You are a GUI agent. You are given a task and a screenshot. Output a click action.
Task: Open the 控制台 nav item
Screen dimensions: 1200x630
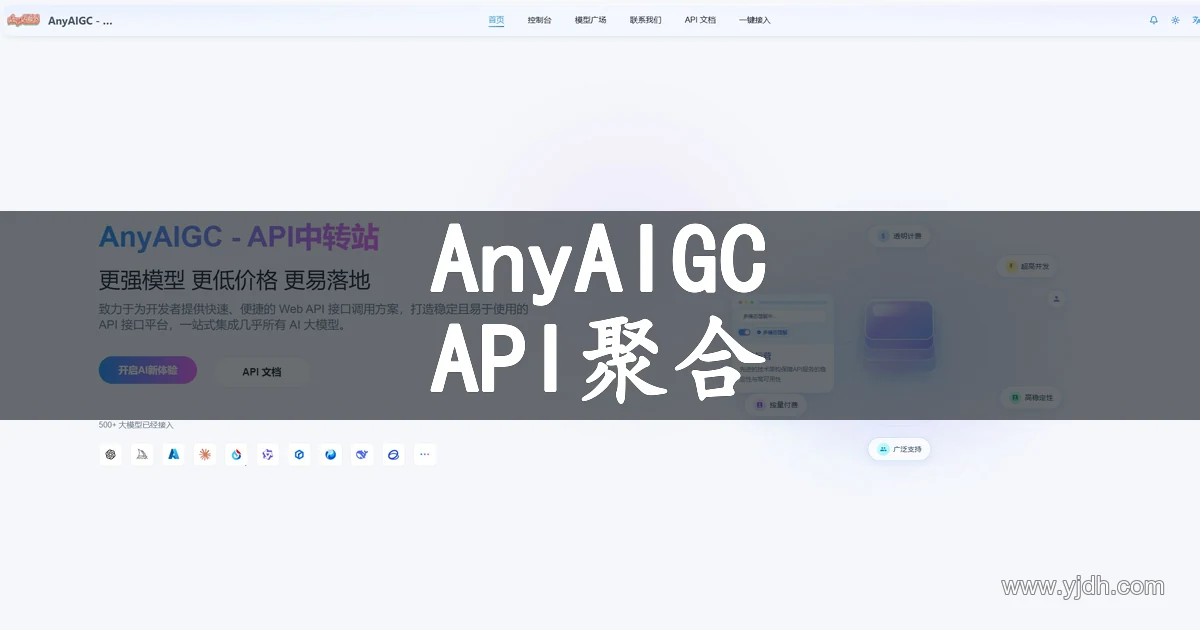(539, 20)
